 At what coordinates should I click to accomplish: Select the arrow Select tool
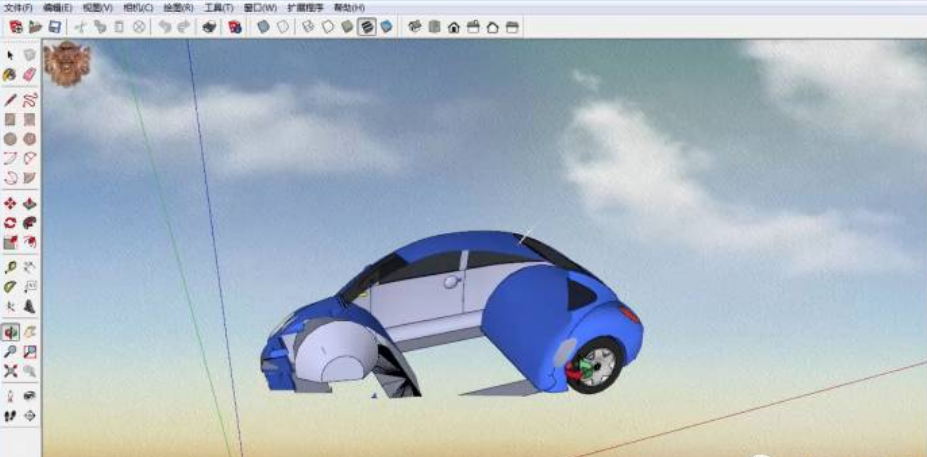pyautogui.click(x=10, y=56)
